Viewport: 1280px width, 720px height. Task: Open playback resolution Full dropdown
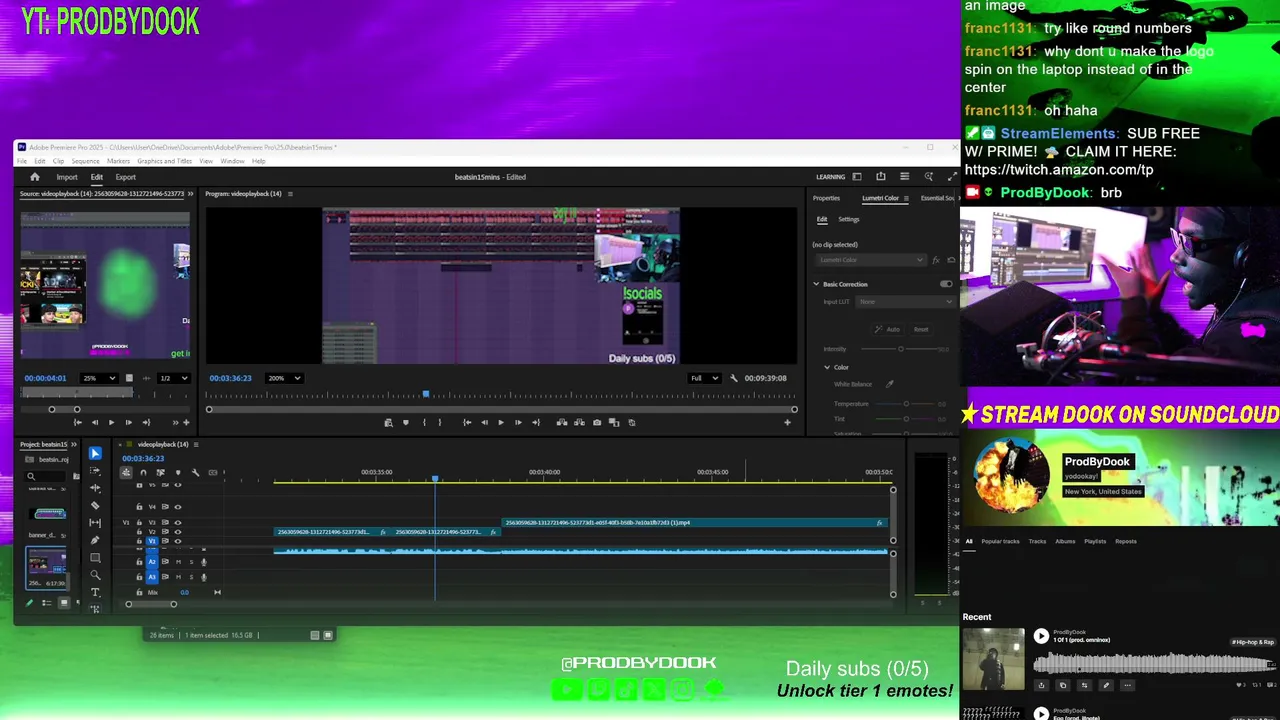tap(704, 378)
